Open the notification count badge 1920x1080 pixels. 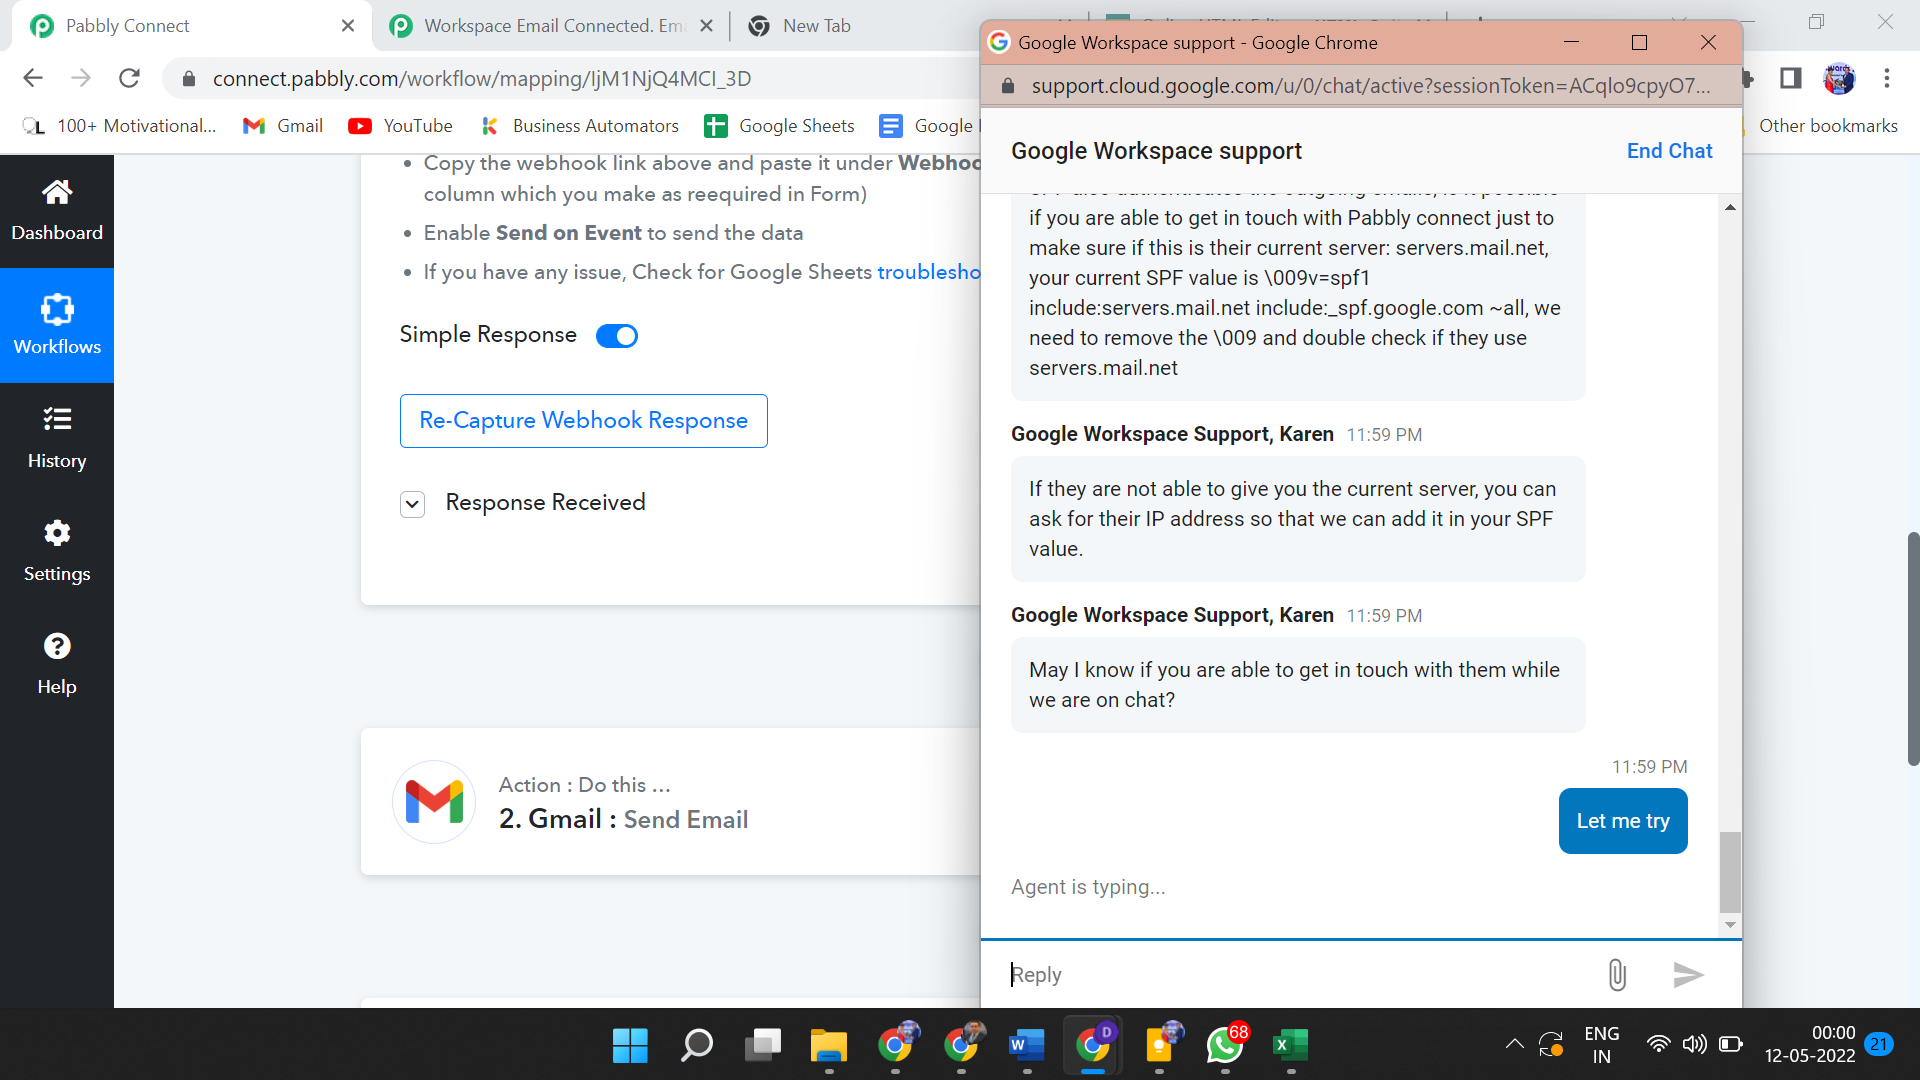(x=1879, y=1044)
